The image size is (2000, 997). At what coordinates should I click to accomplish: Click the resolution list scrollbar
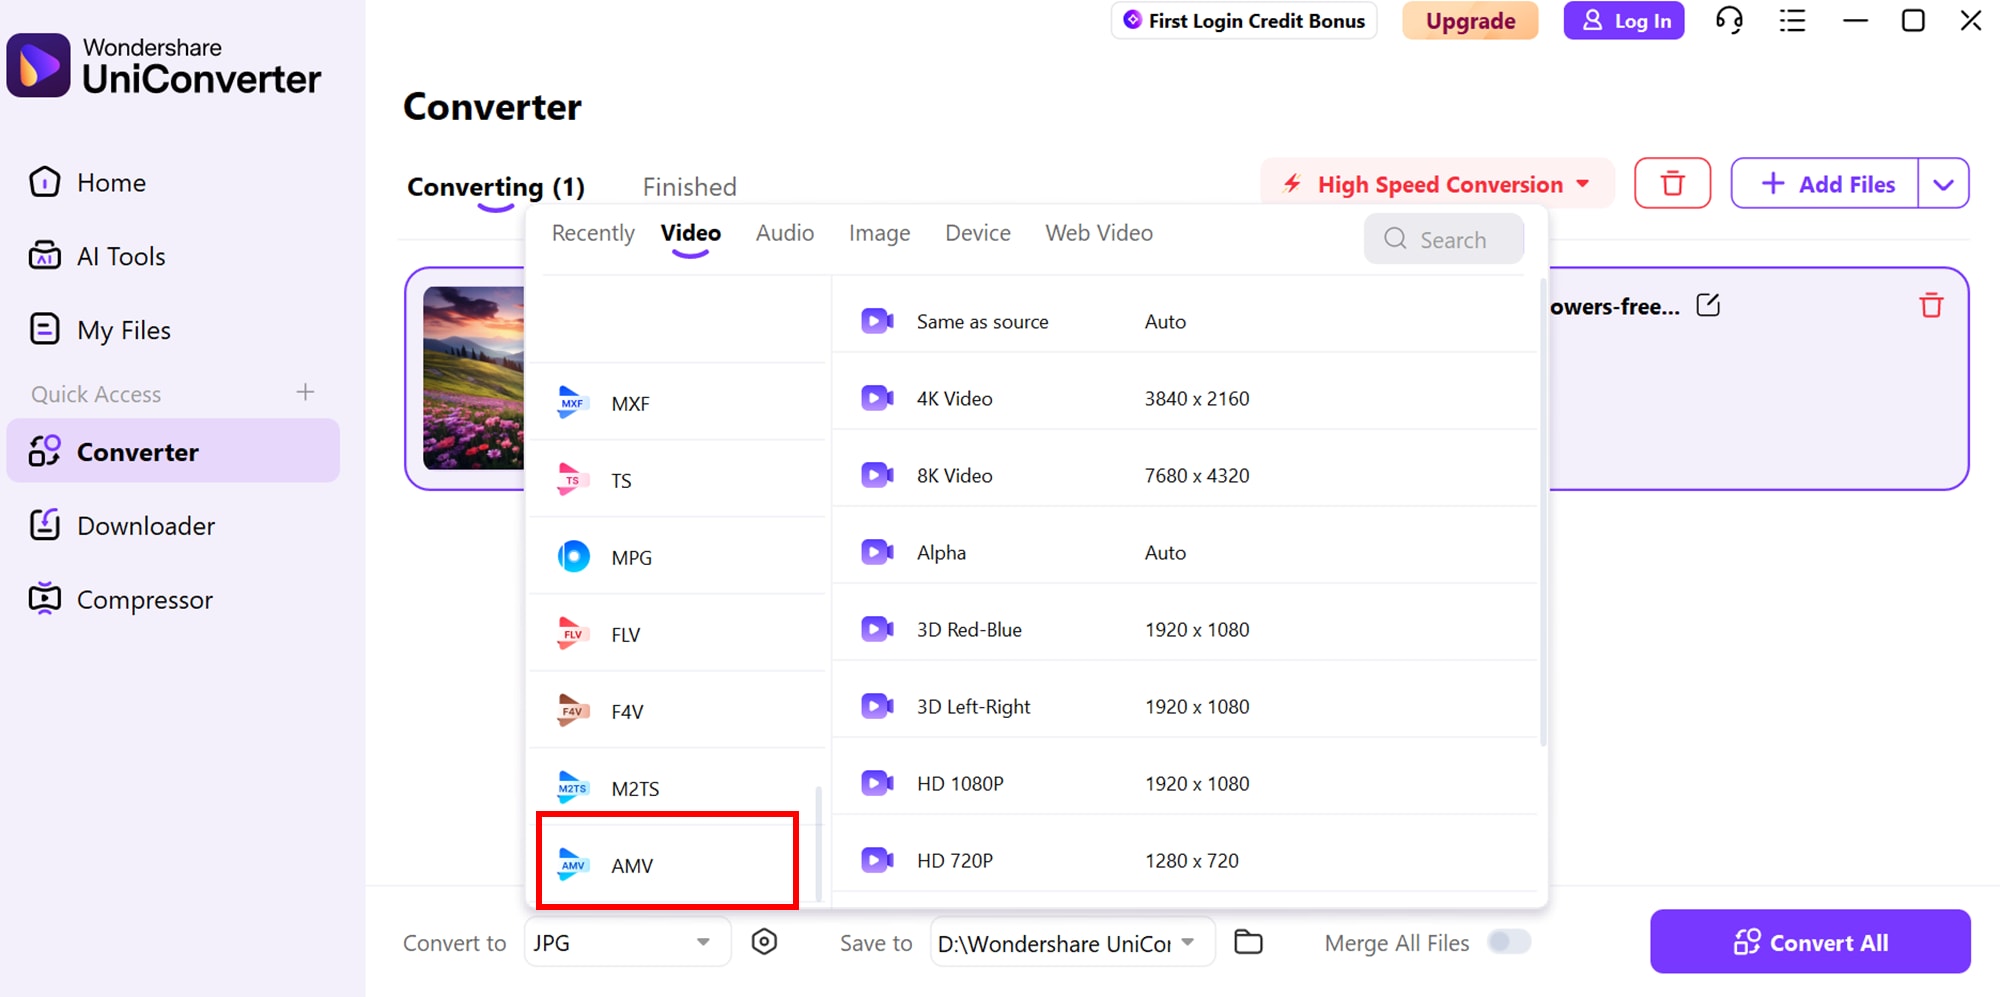point(1543,510)
